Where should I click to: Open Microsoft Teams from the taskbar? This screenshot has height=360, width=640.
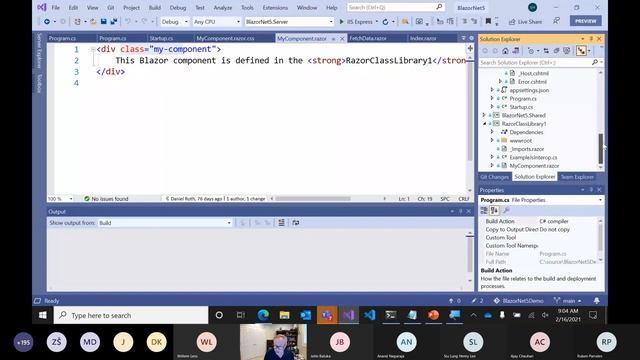point(327,315)
